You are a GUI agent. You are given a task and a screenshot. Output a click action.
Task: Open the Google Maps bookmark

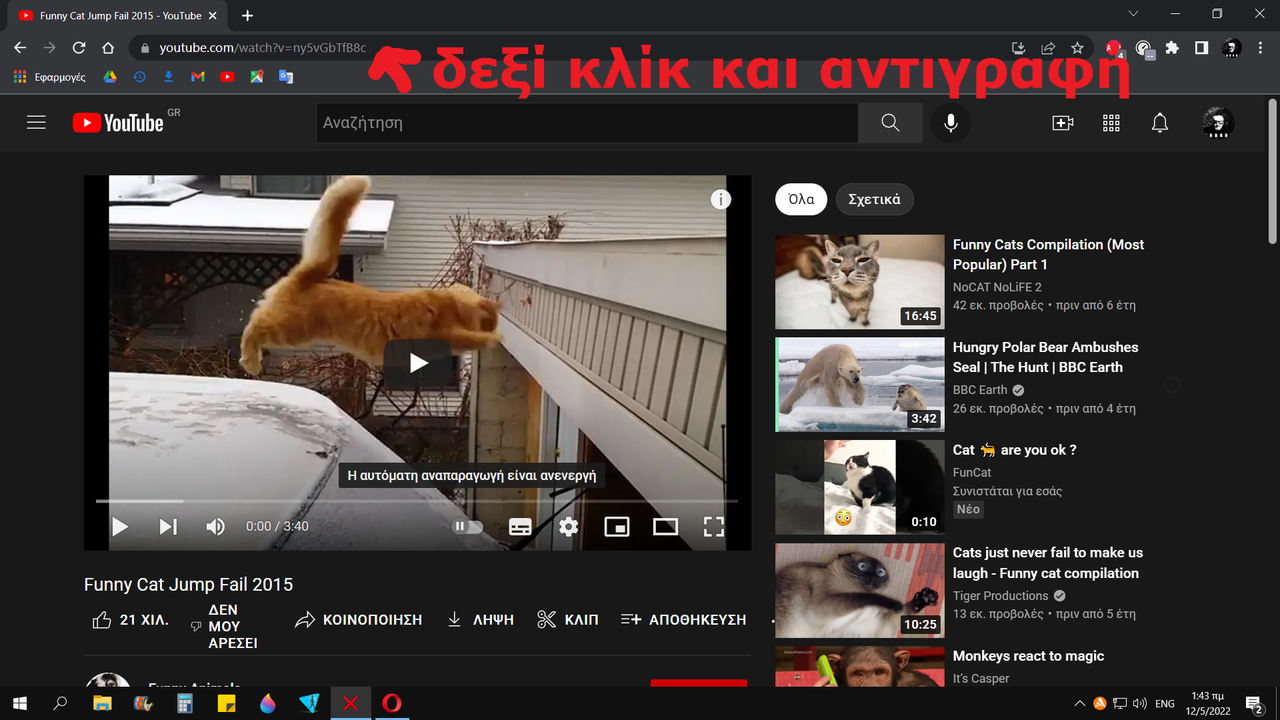[x=257, y=77]
